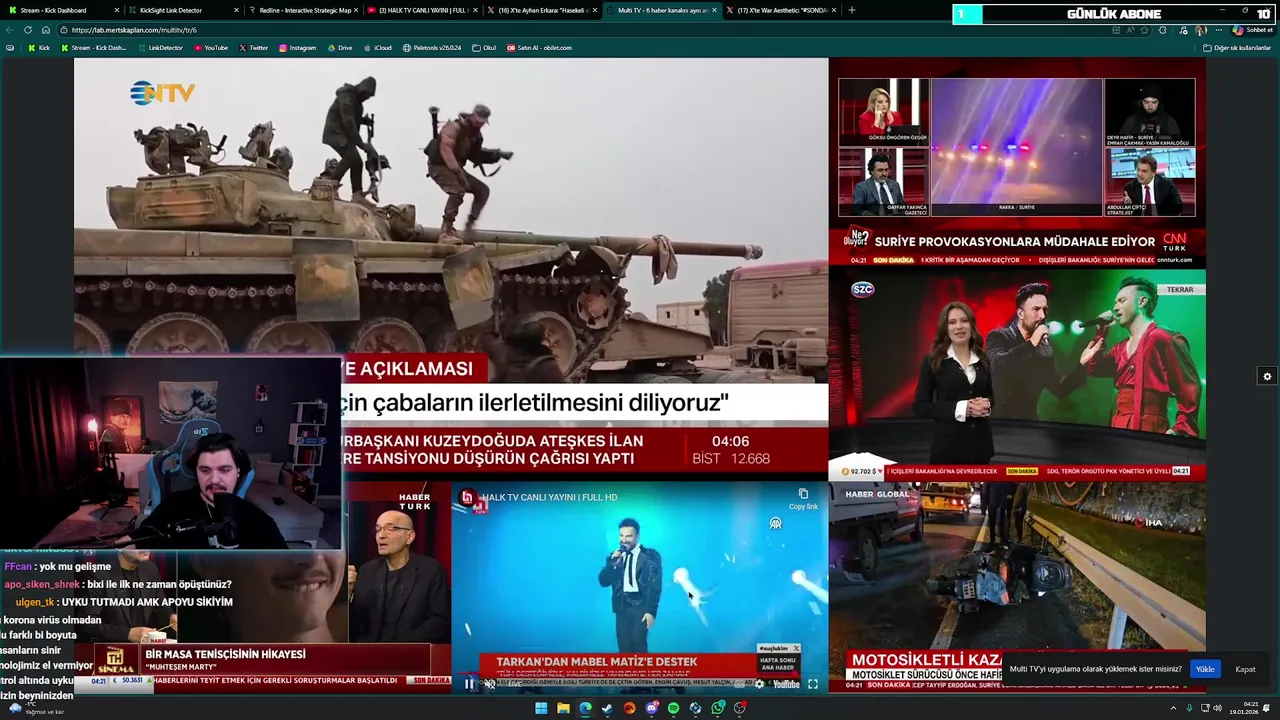The image size is (1280, 720).
Task: Open Instagram bookmark
Action: tap(297, 48)
